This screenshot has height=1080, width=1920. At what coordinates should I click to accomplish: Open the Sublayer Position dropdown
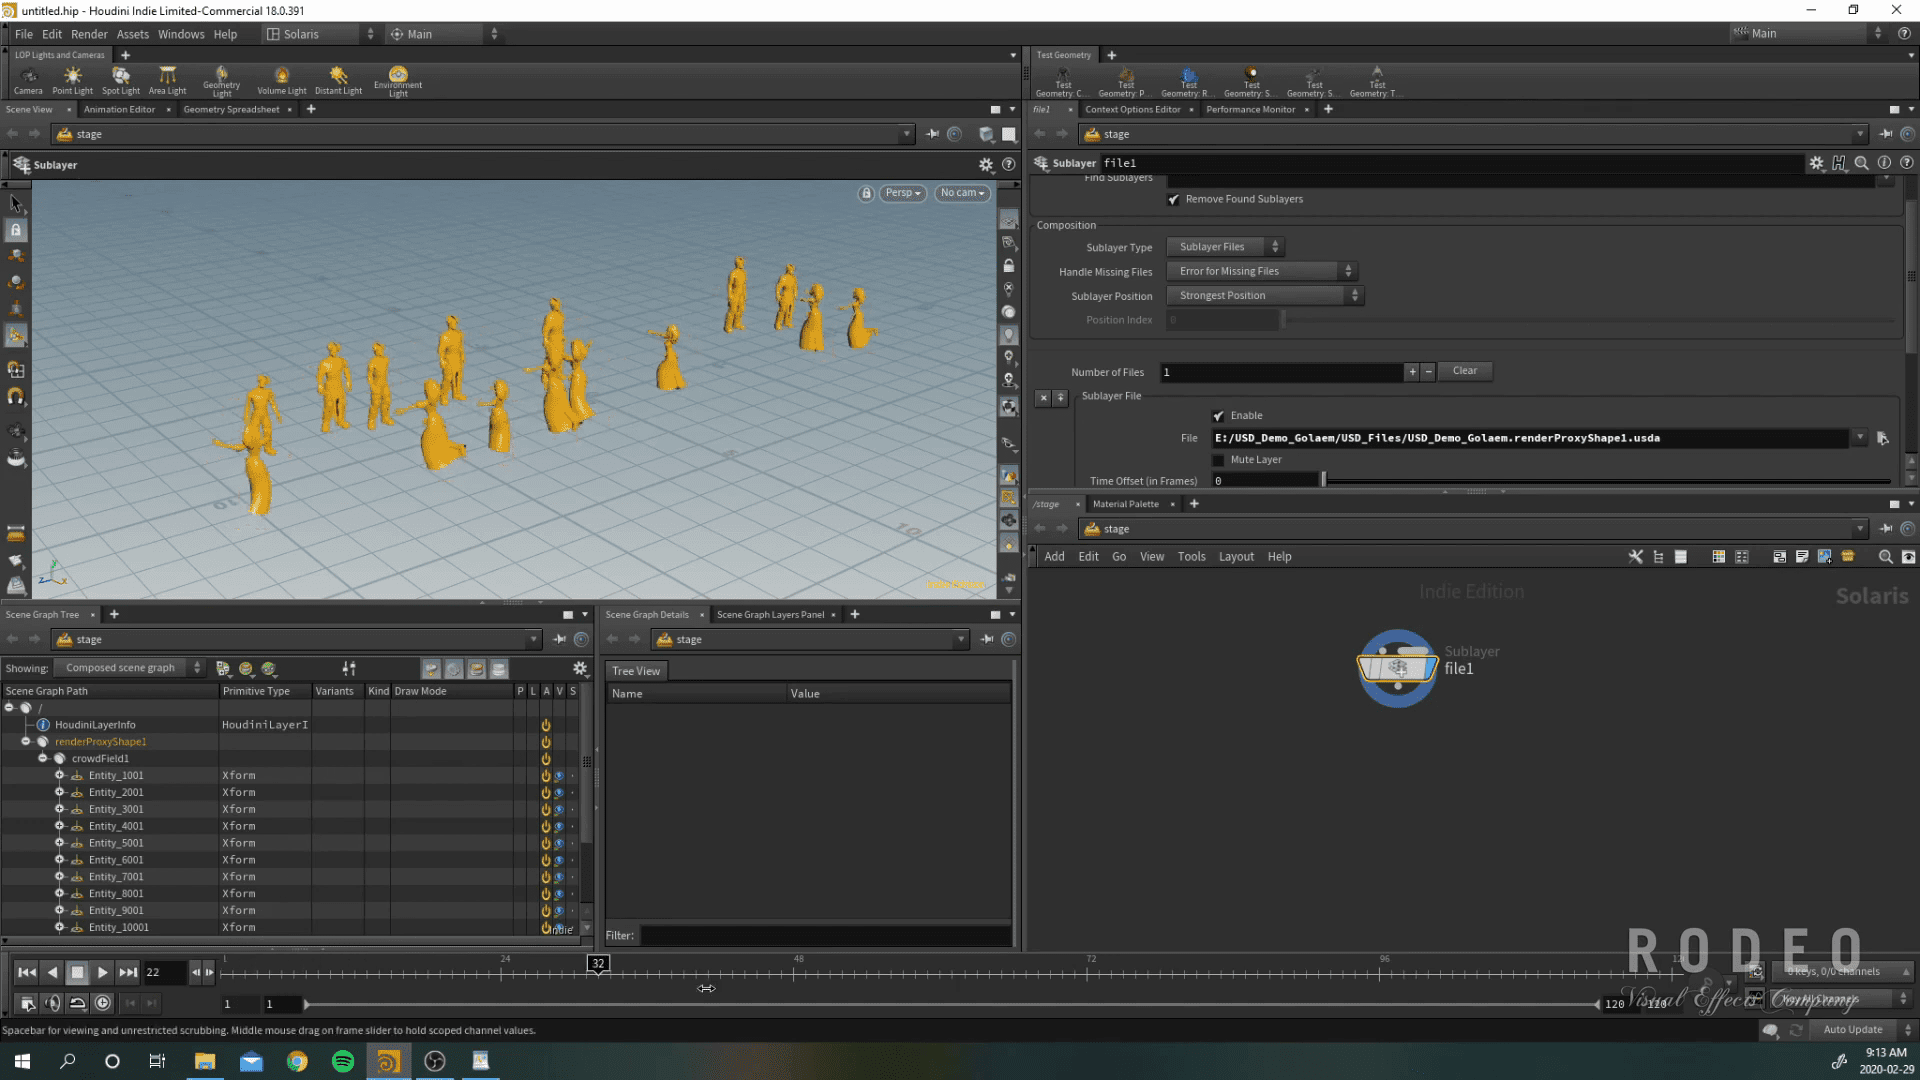tap(1265, 296)
